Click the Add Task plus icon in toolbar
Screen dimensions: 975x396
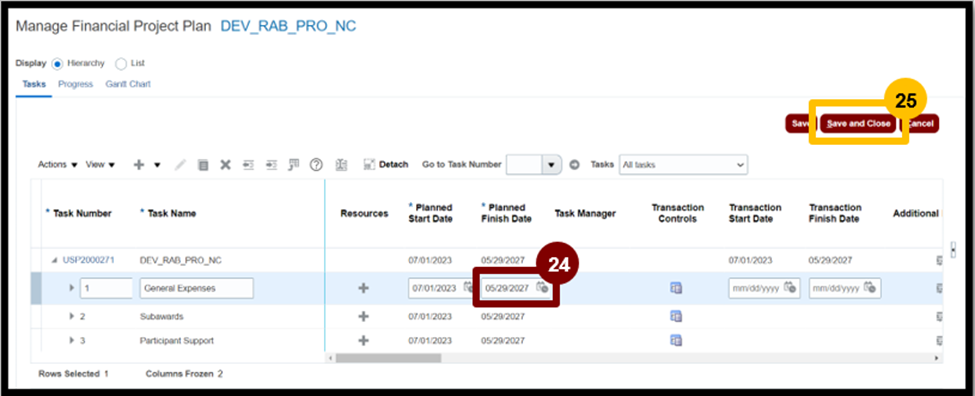(x=139, y=165)
